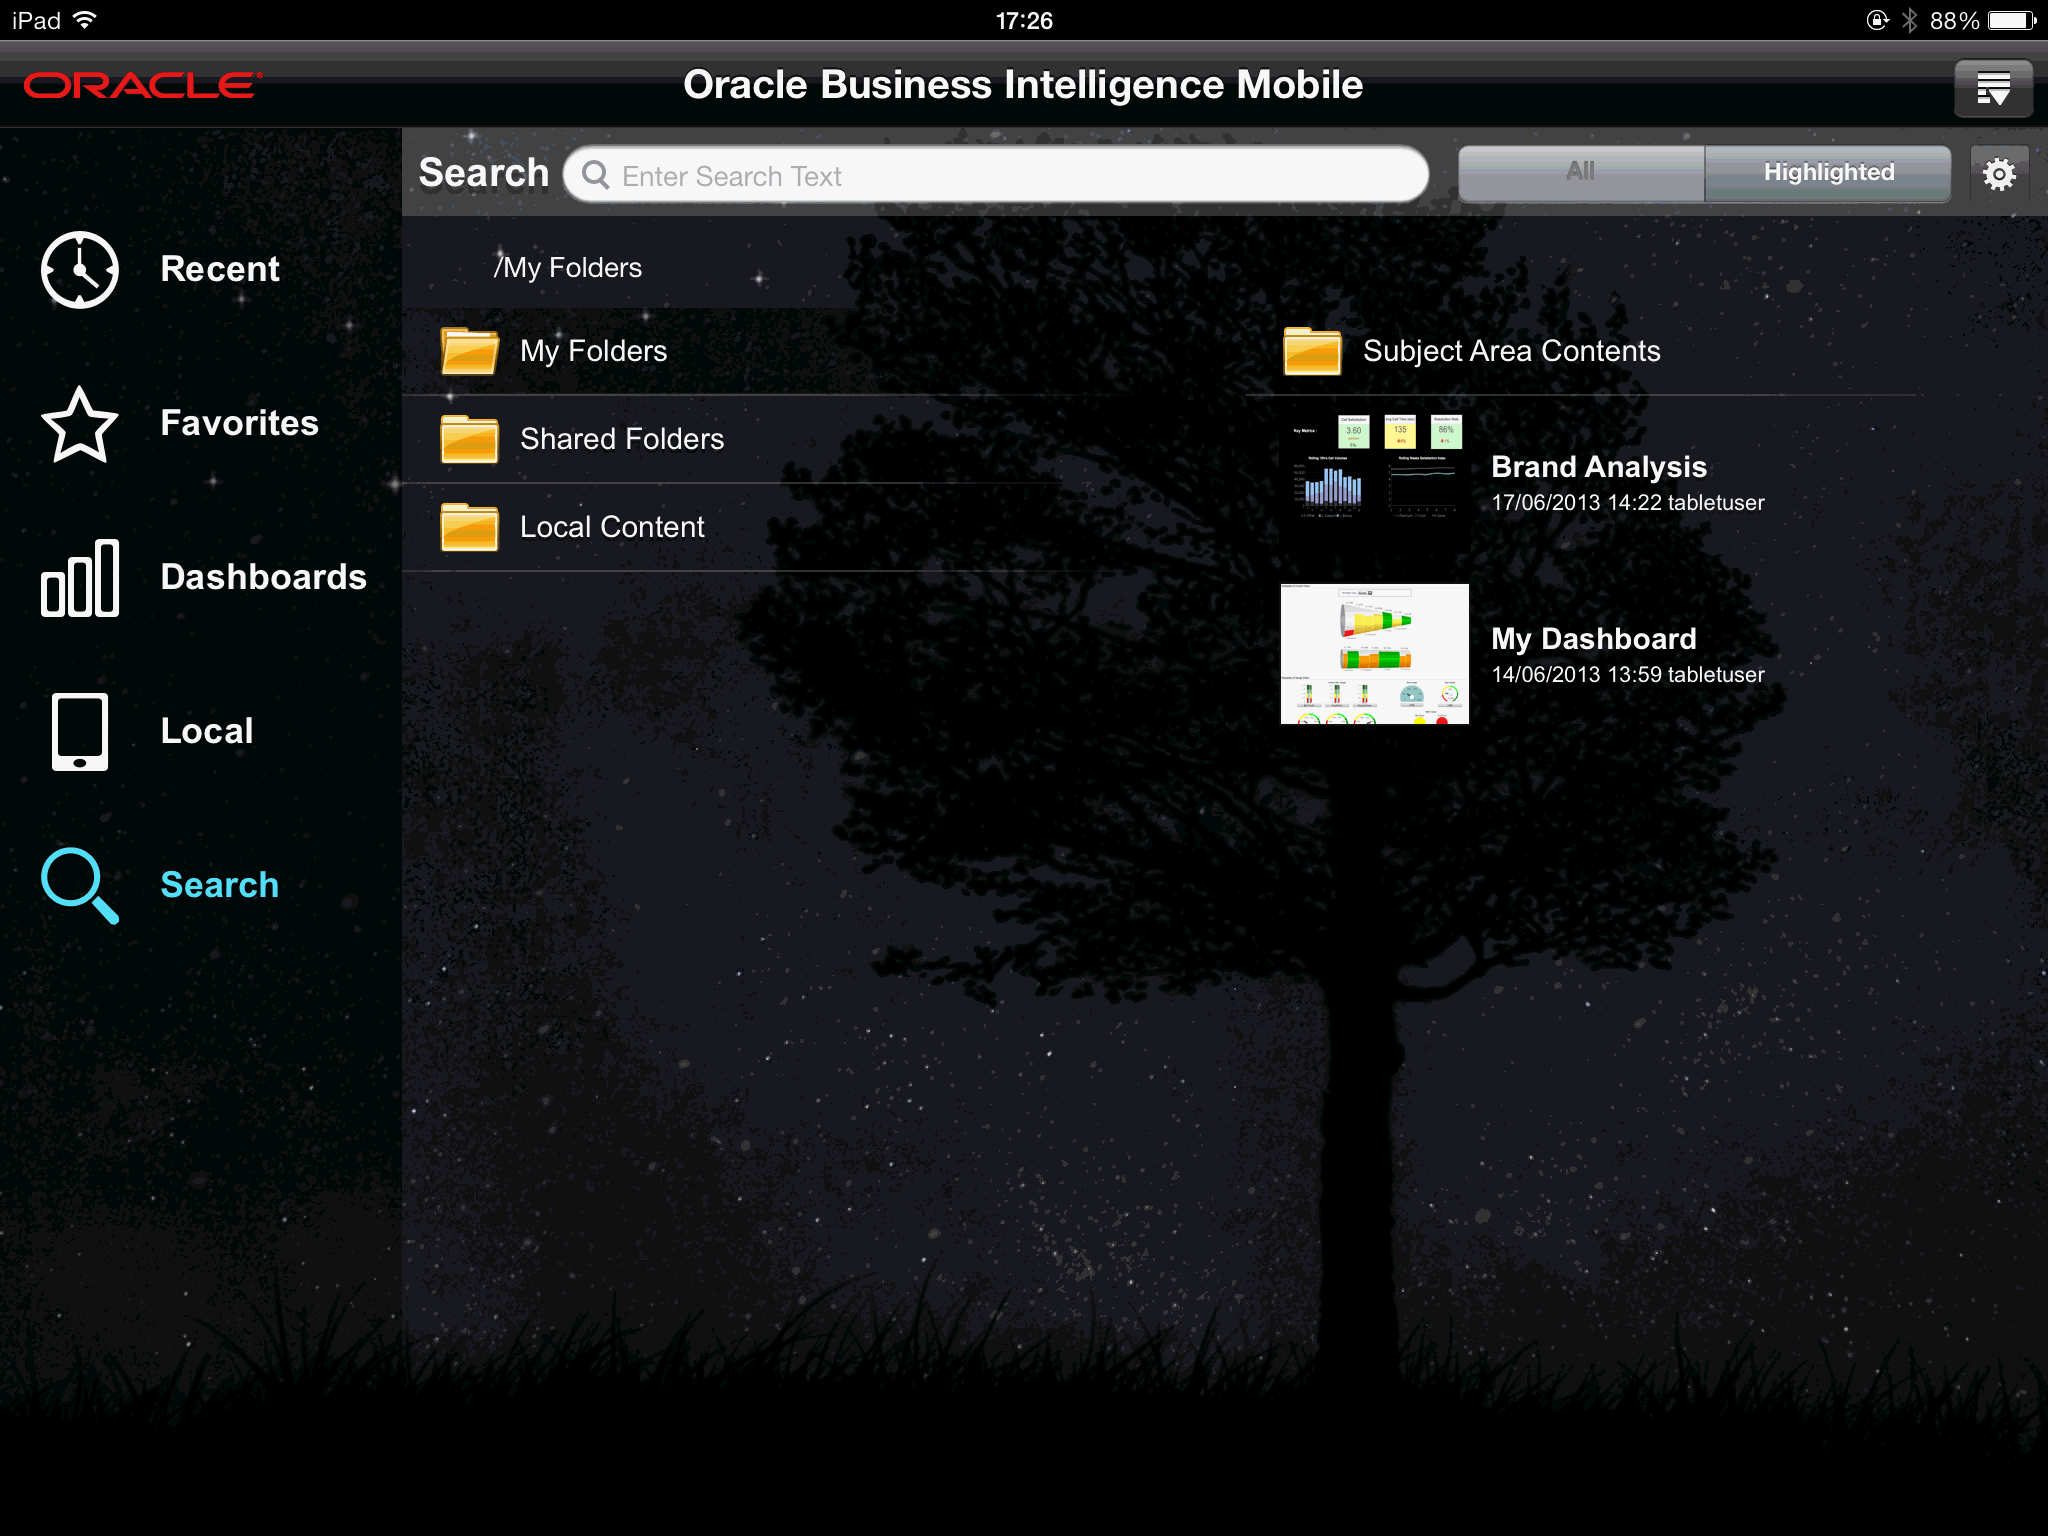2048x1536 pixels.
Task: Open the search settings gear icon
Action: pyautogui.click(x=1999, y=174)
